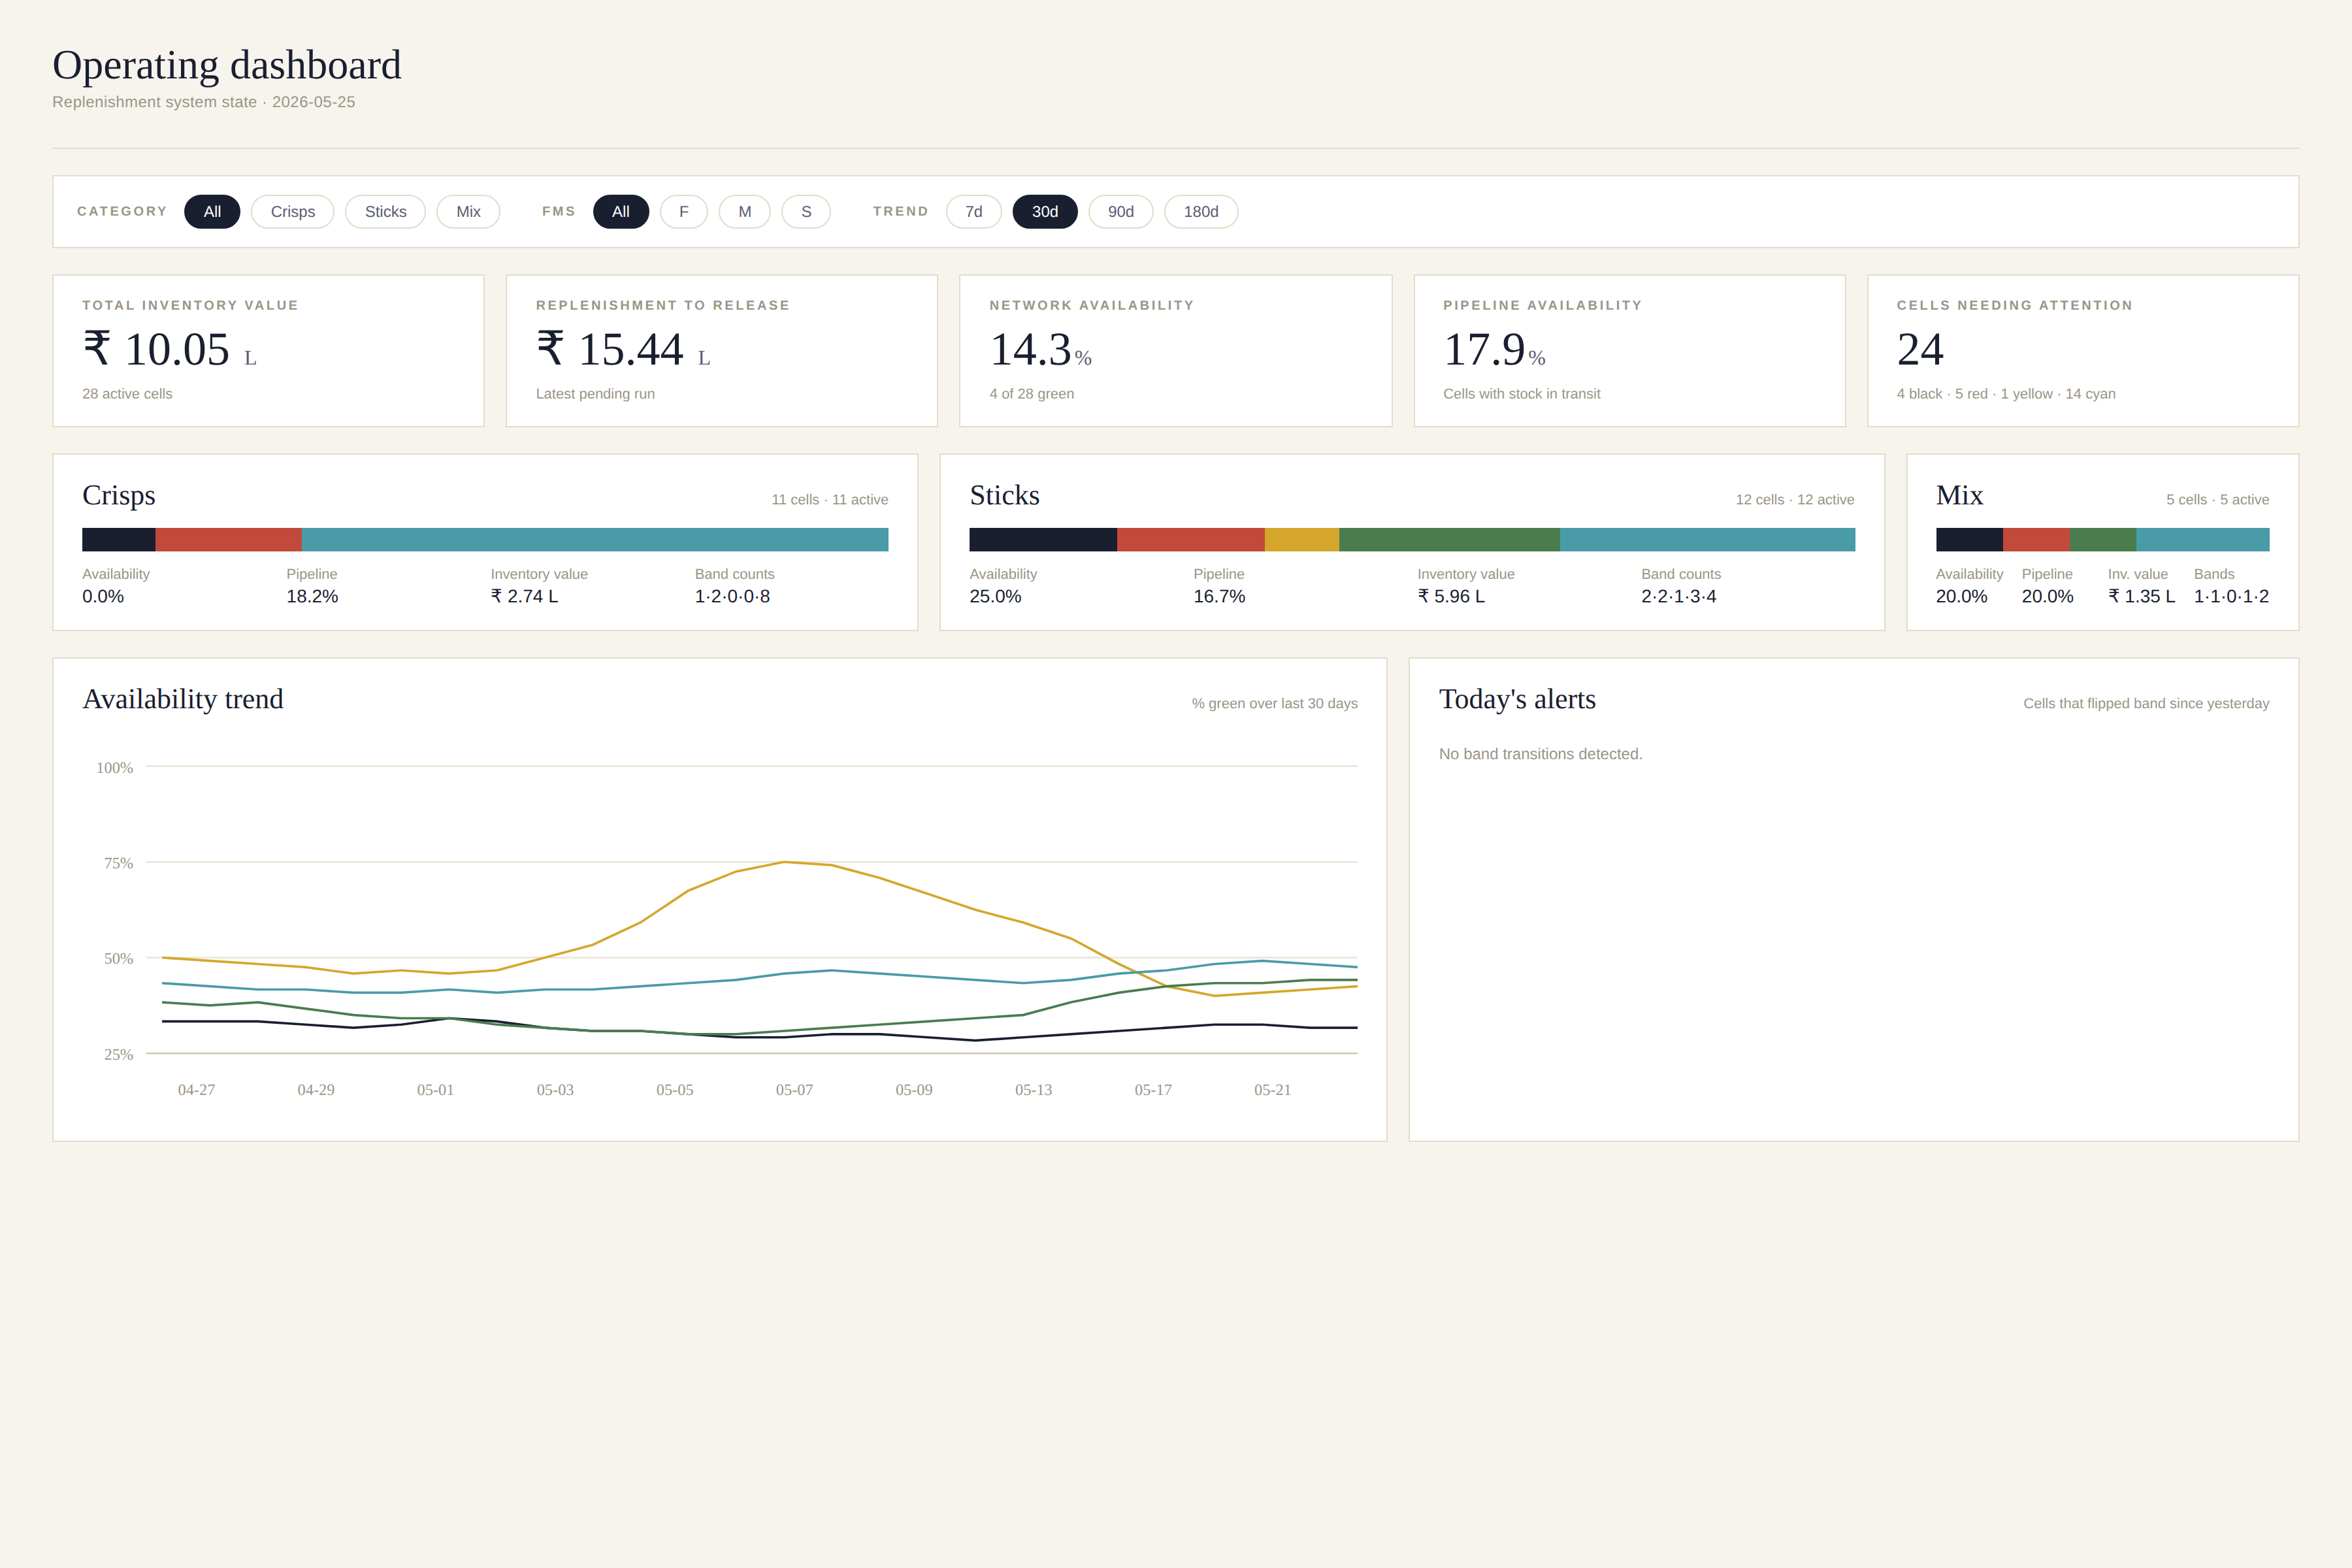Click the black segment of Sticks band bar
The width and height of the screenshot is (2352, 1568).
pyautogui.click(x=1043, y=540)
